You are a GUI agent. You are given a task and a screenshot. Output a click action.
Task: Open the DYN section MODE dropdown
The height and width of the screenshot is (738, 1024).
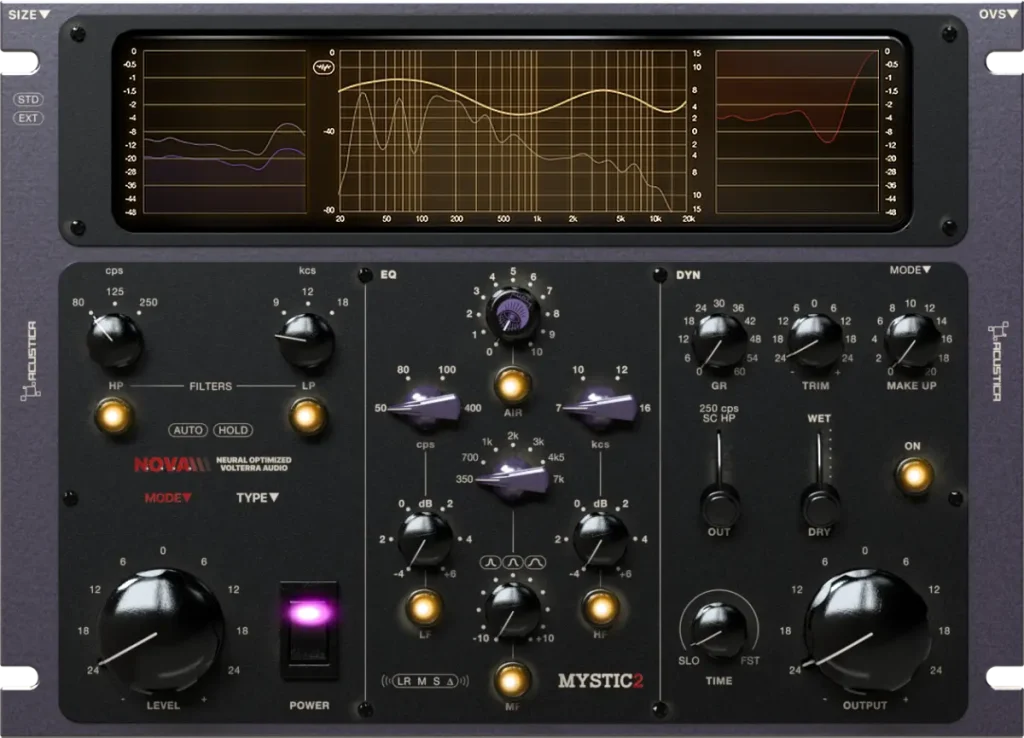tap(910, 270)
